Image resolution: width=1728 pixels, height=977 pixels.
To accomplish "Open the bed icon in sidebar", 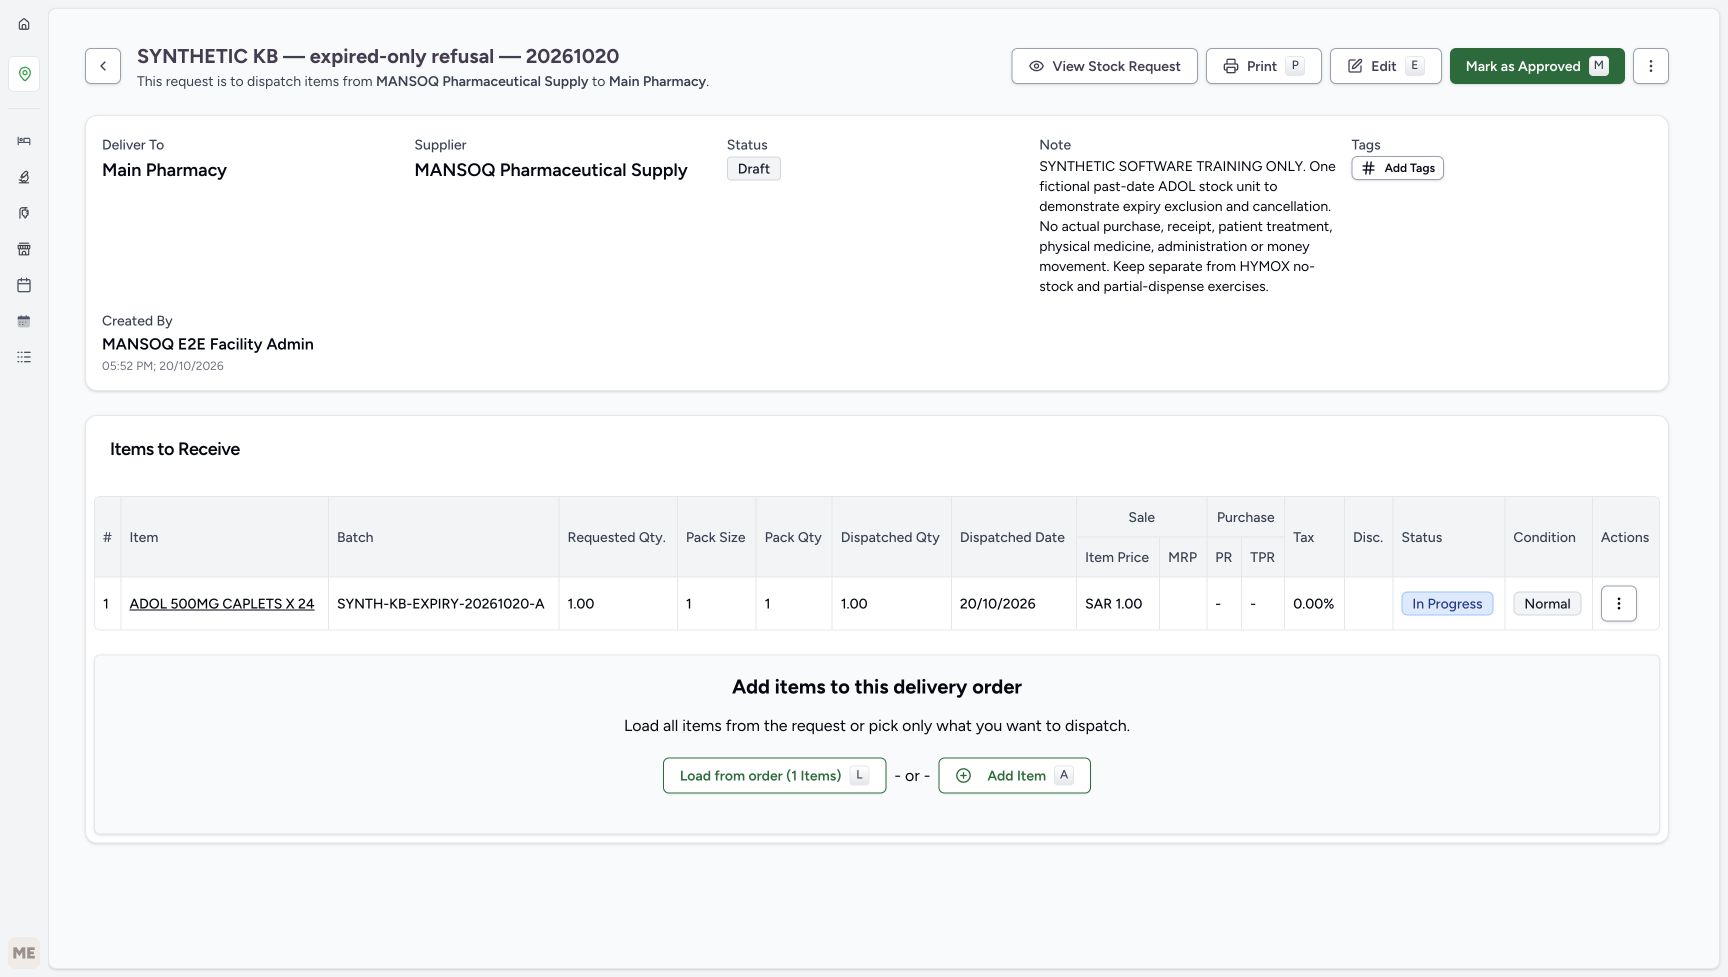I will (24, 141).
